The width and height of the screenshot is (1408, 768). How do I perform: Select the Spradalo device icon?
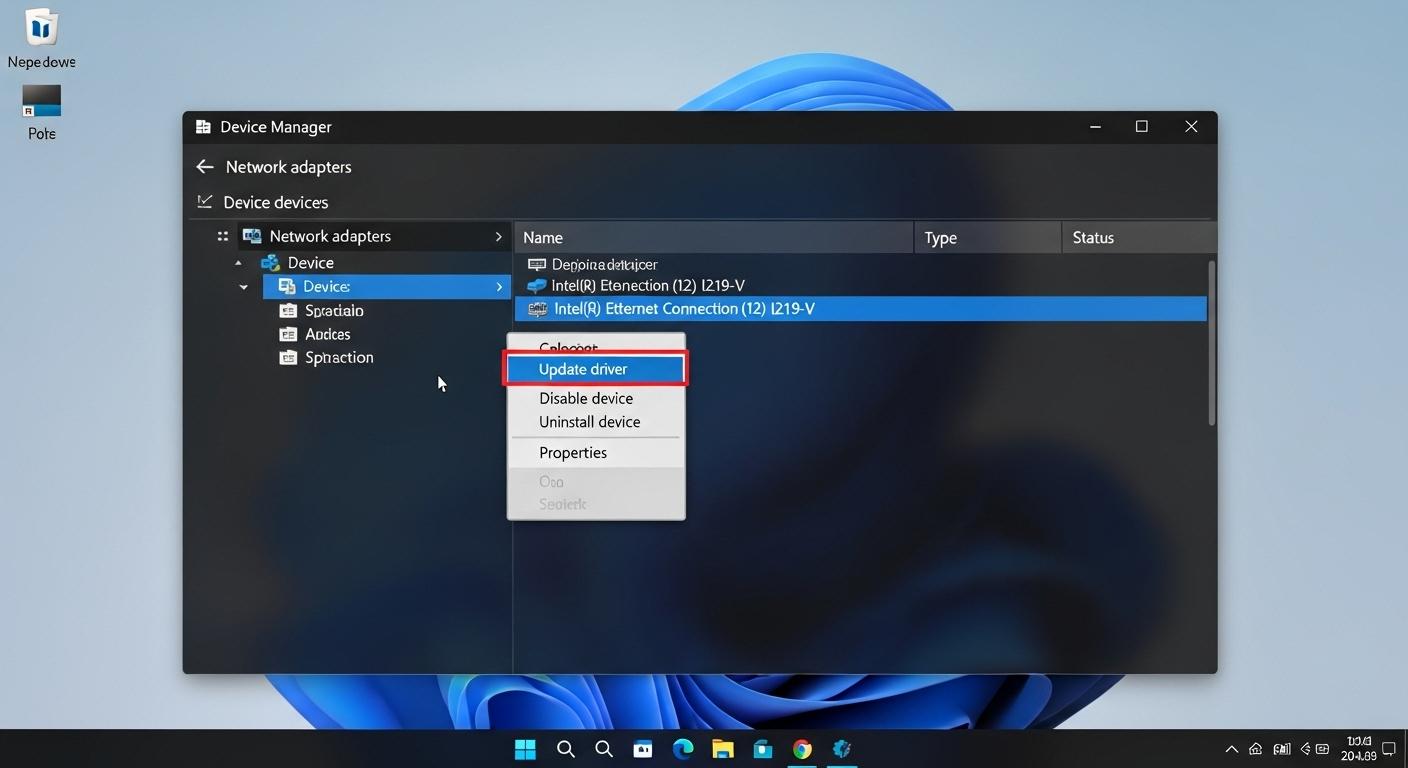click(288, 310)
